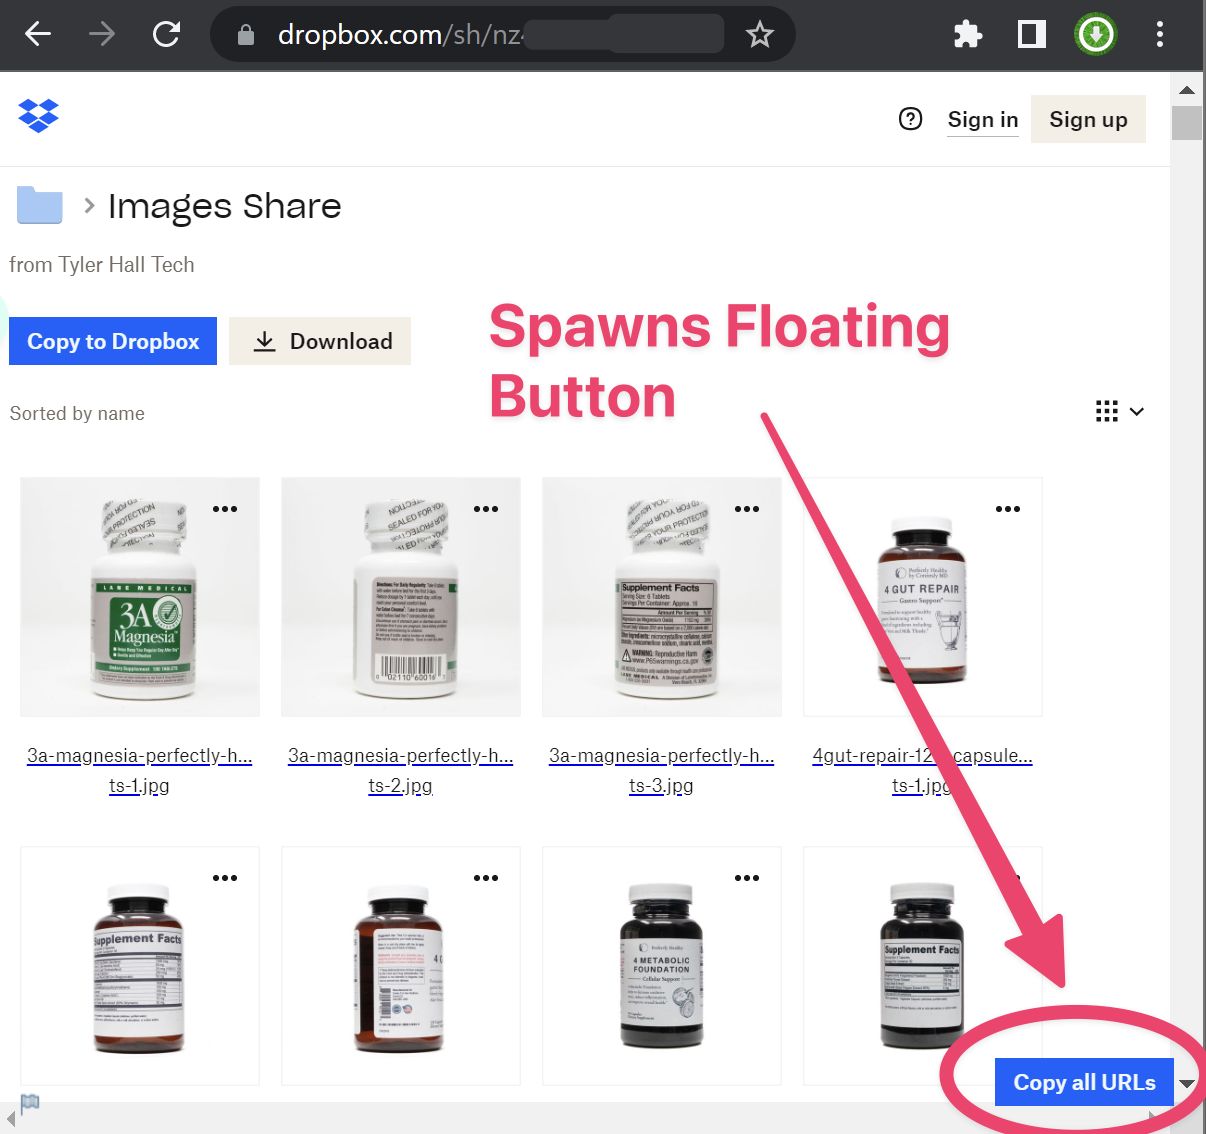1206x1134 pixels.
Task: Click the browser forward arrow
Action: pyautogui.click(x=102, y=35)
